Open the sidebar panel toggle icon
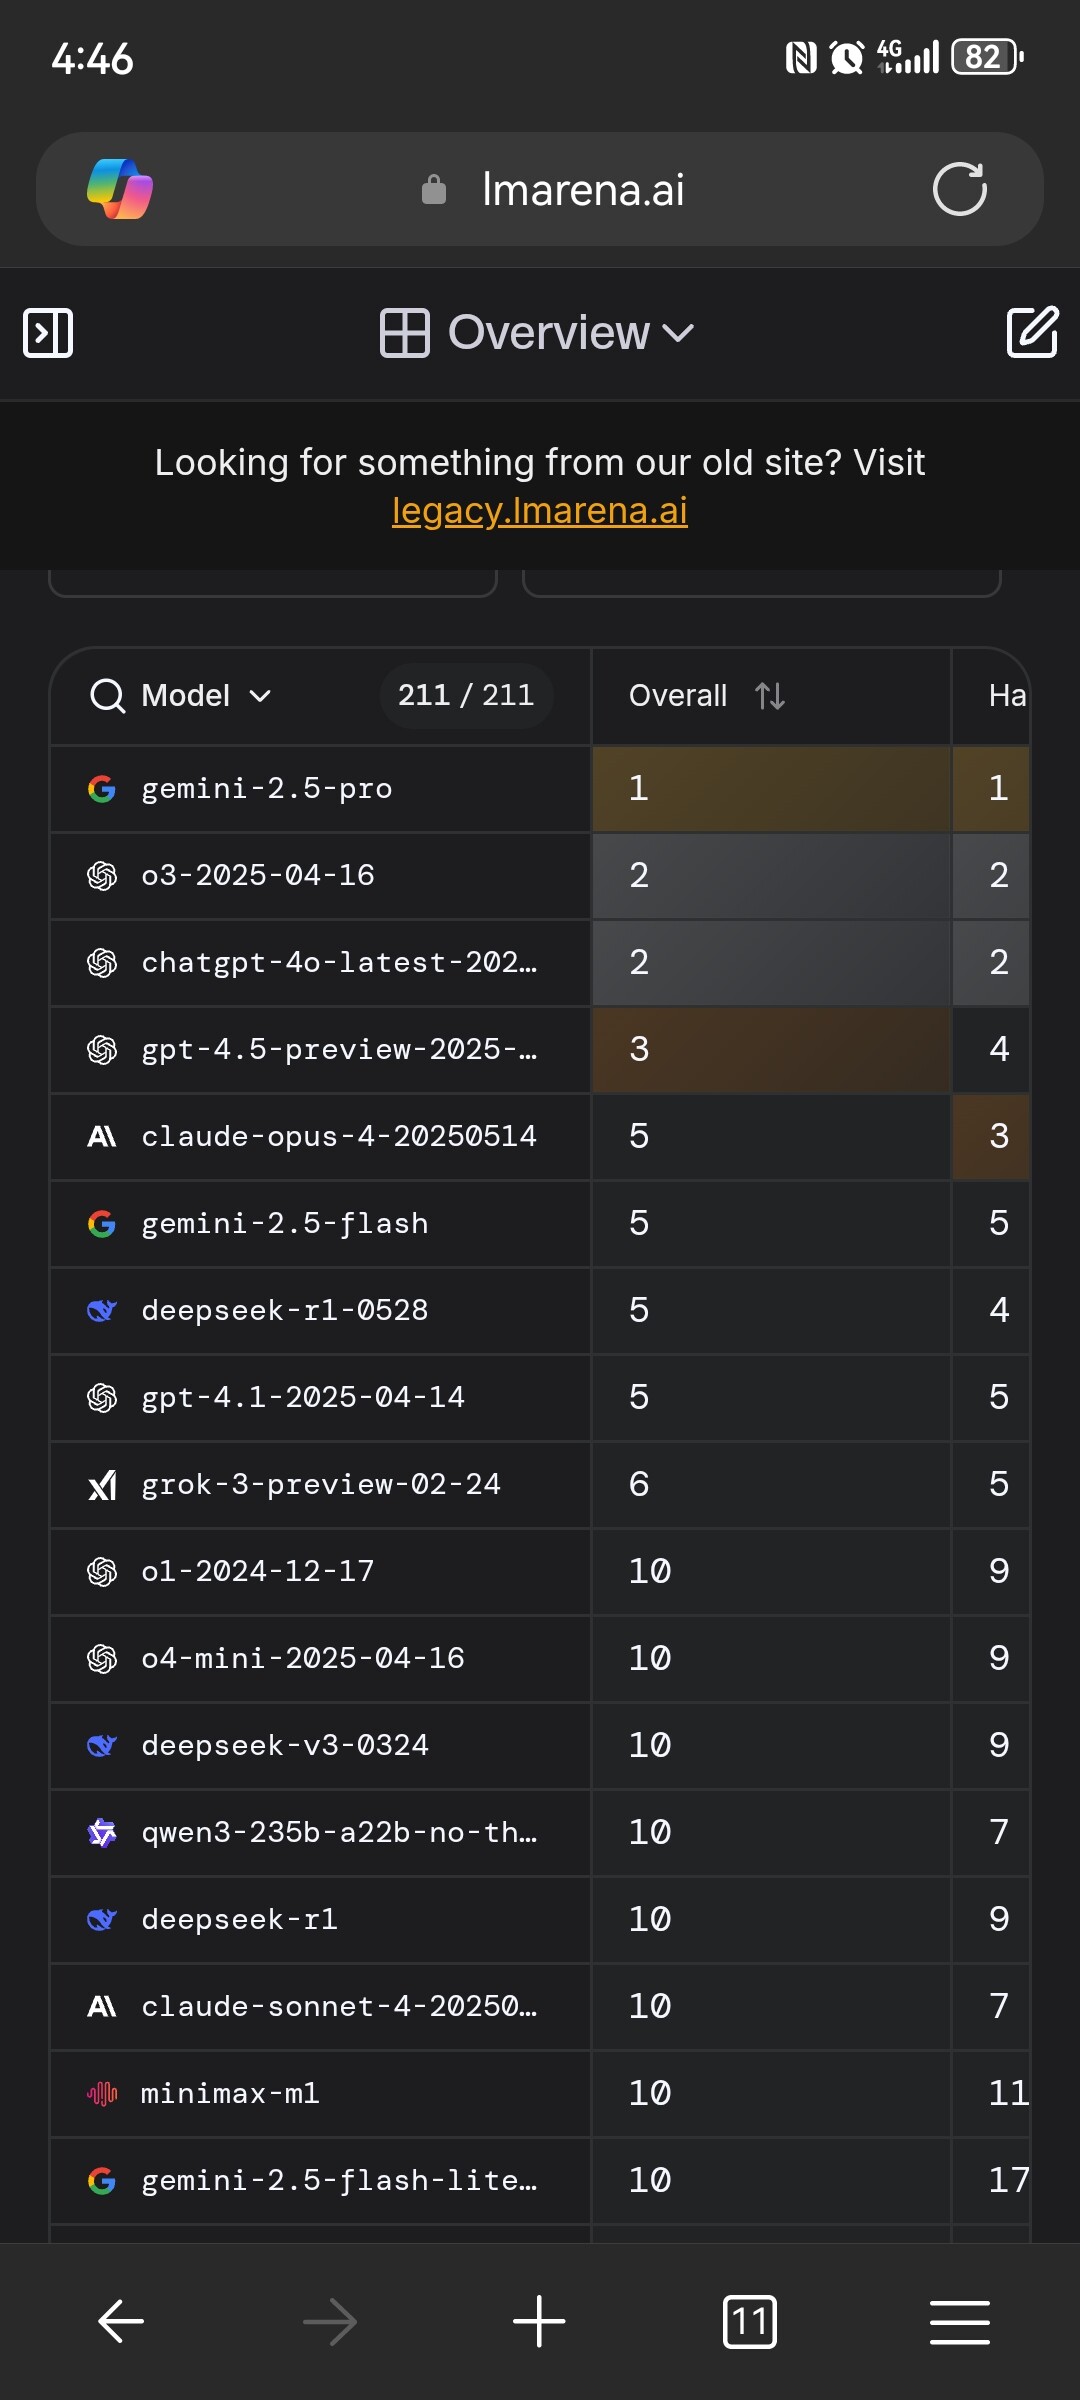Screen dimensions: 1080x2400 click(48, 333)
